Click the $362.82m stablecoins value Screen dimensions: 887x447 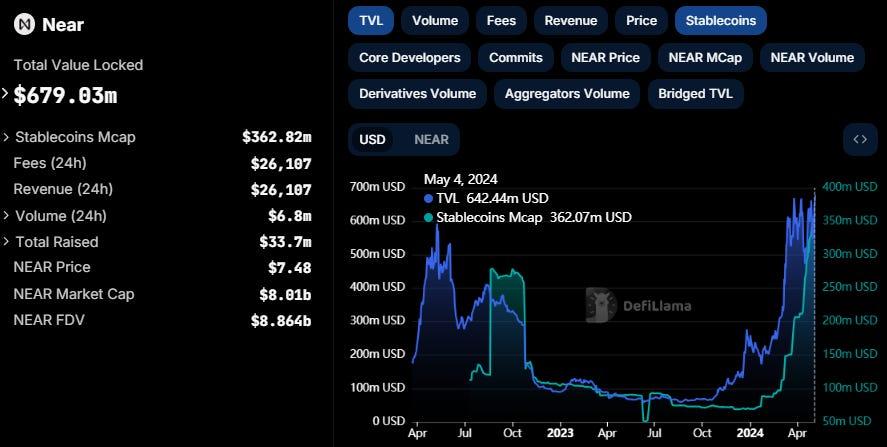click(277, 137)
